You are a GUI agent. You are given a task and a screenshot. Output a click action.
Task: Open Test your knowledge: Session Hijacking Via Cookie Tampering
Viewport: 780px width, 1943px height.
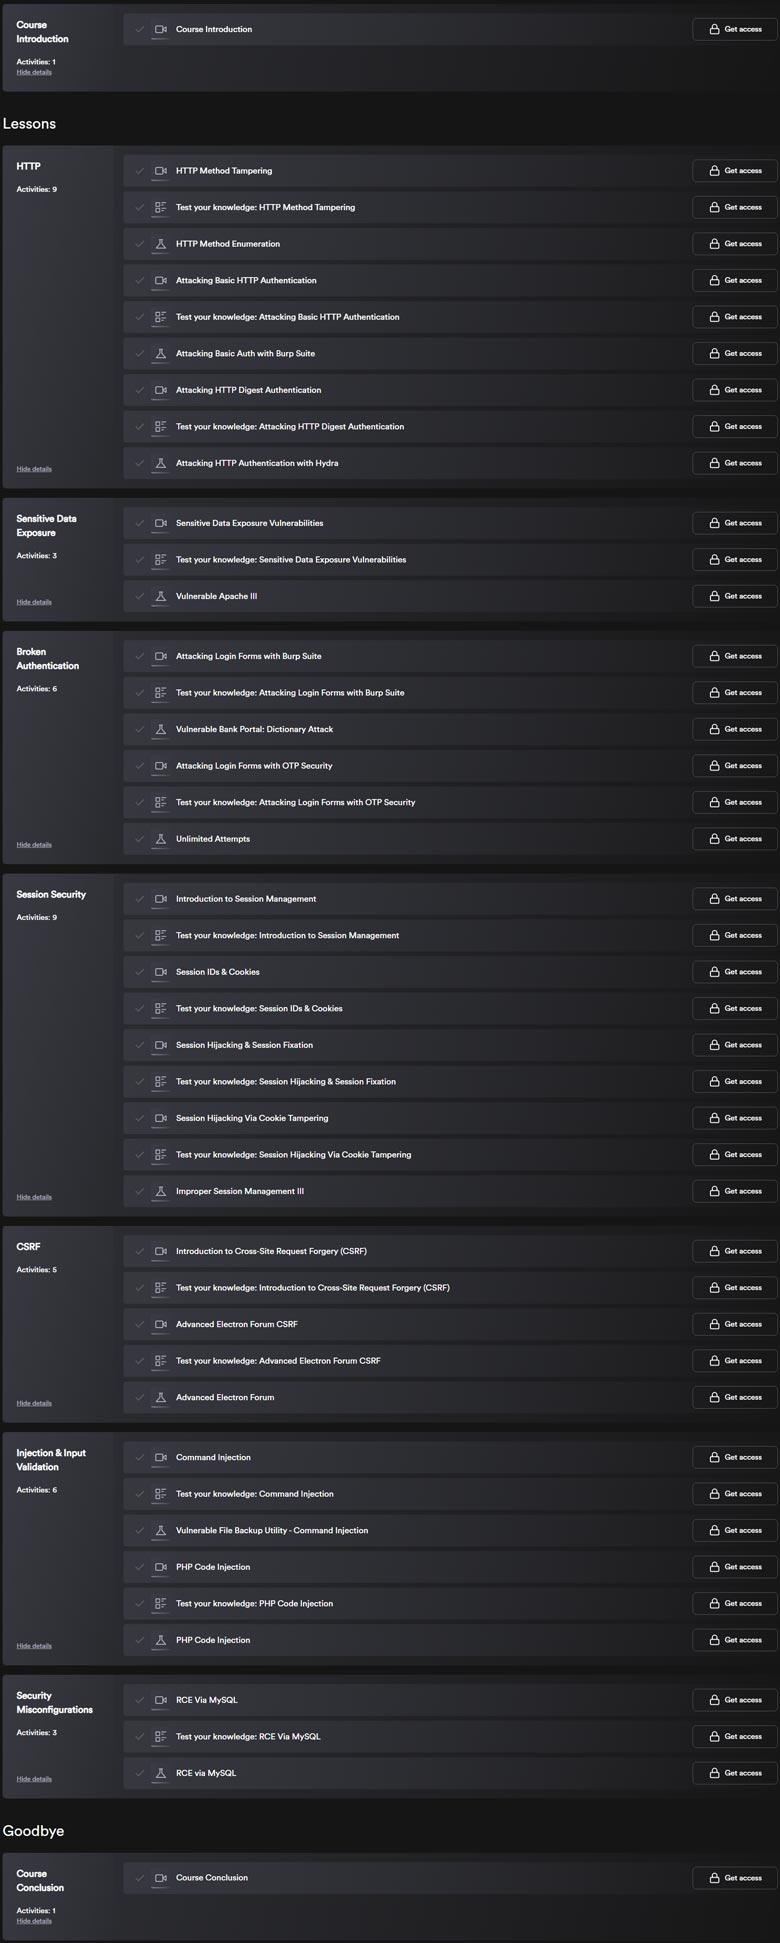[x=293, y=1155]
